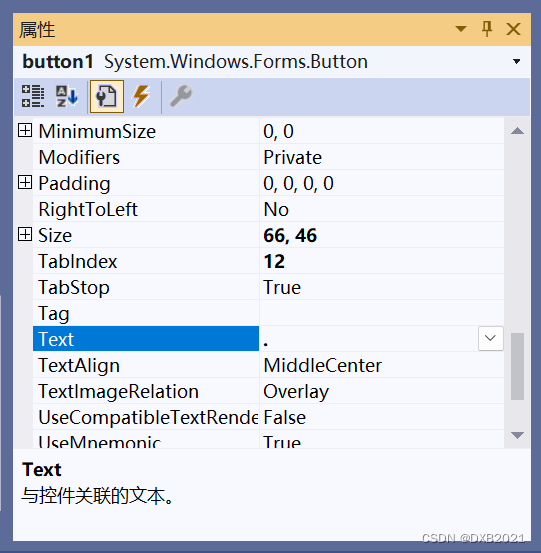Open Property Pages wrench icon
Screen dimensions: 541x553
click(x=181, y=96)
